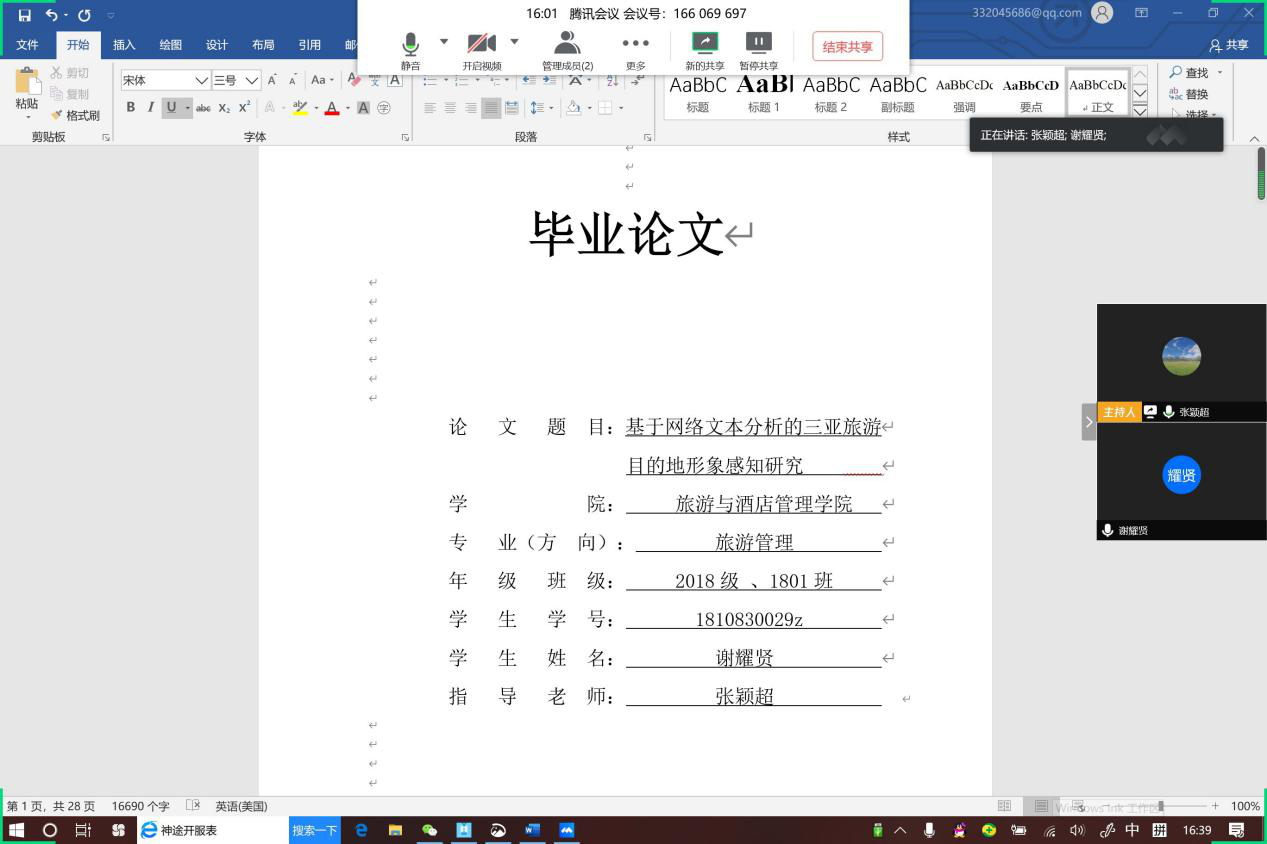The height and width of the screenshot is (844, 1267).
Task: Switch to the Insert (插入) ribbon tab
Action: point(124,45)
